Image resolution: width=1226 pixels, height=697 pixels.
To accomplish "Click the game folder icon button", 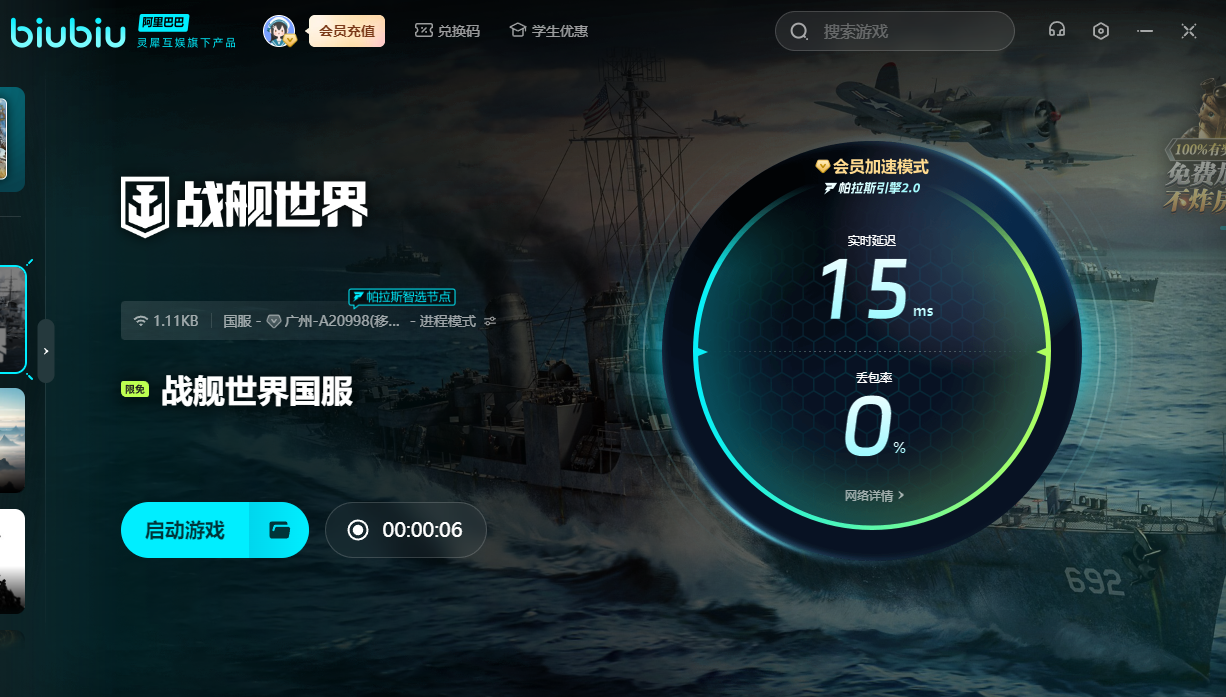I will click(x=280, y=530).
